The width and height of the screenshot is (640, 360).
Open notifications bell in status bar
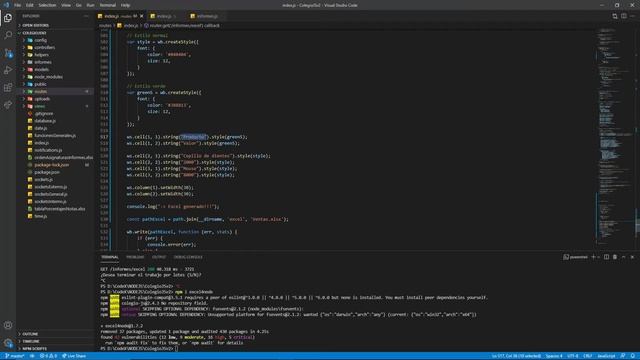633,356
